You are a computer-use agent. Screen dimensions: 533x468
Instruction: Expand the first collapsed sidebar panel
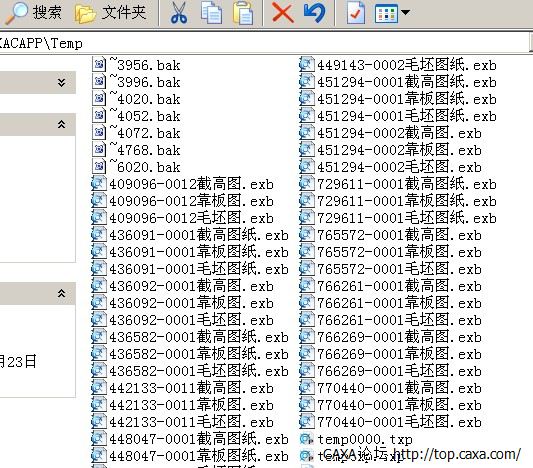pyautogui.click(x=62, y=82)
